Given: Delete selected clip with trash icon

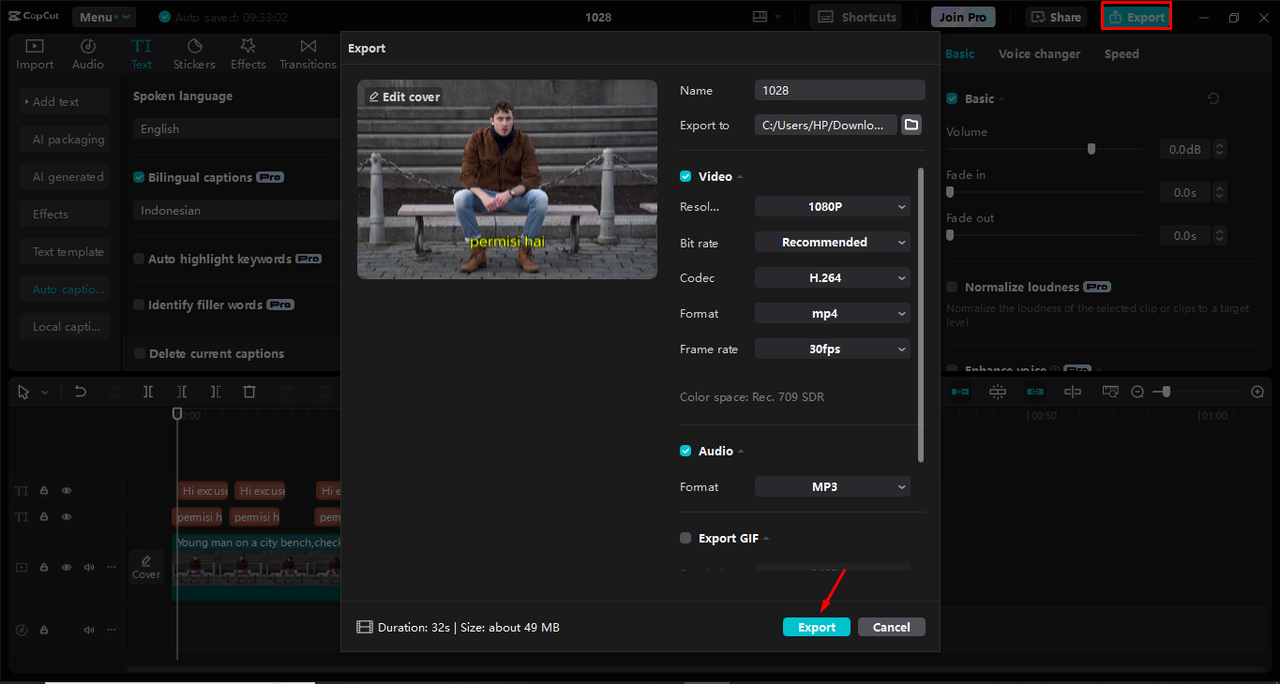Looking at the screenshot, I should click(250, 392).
